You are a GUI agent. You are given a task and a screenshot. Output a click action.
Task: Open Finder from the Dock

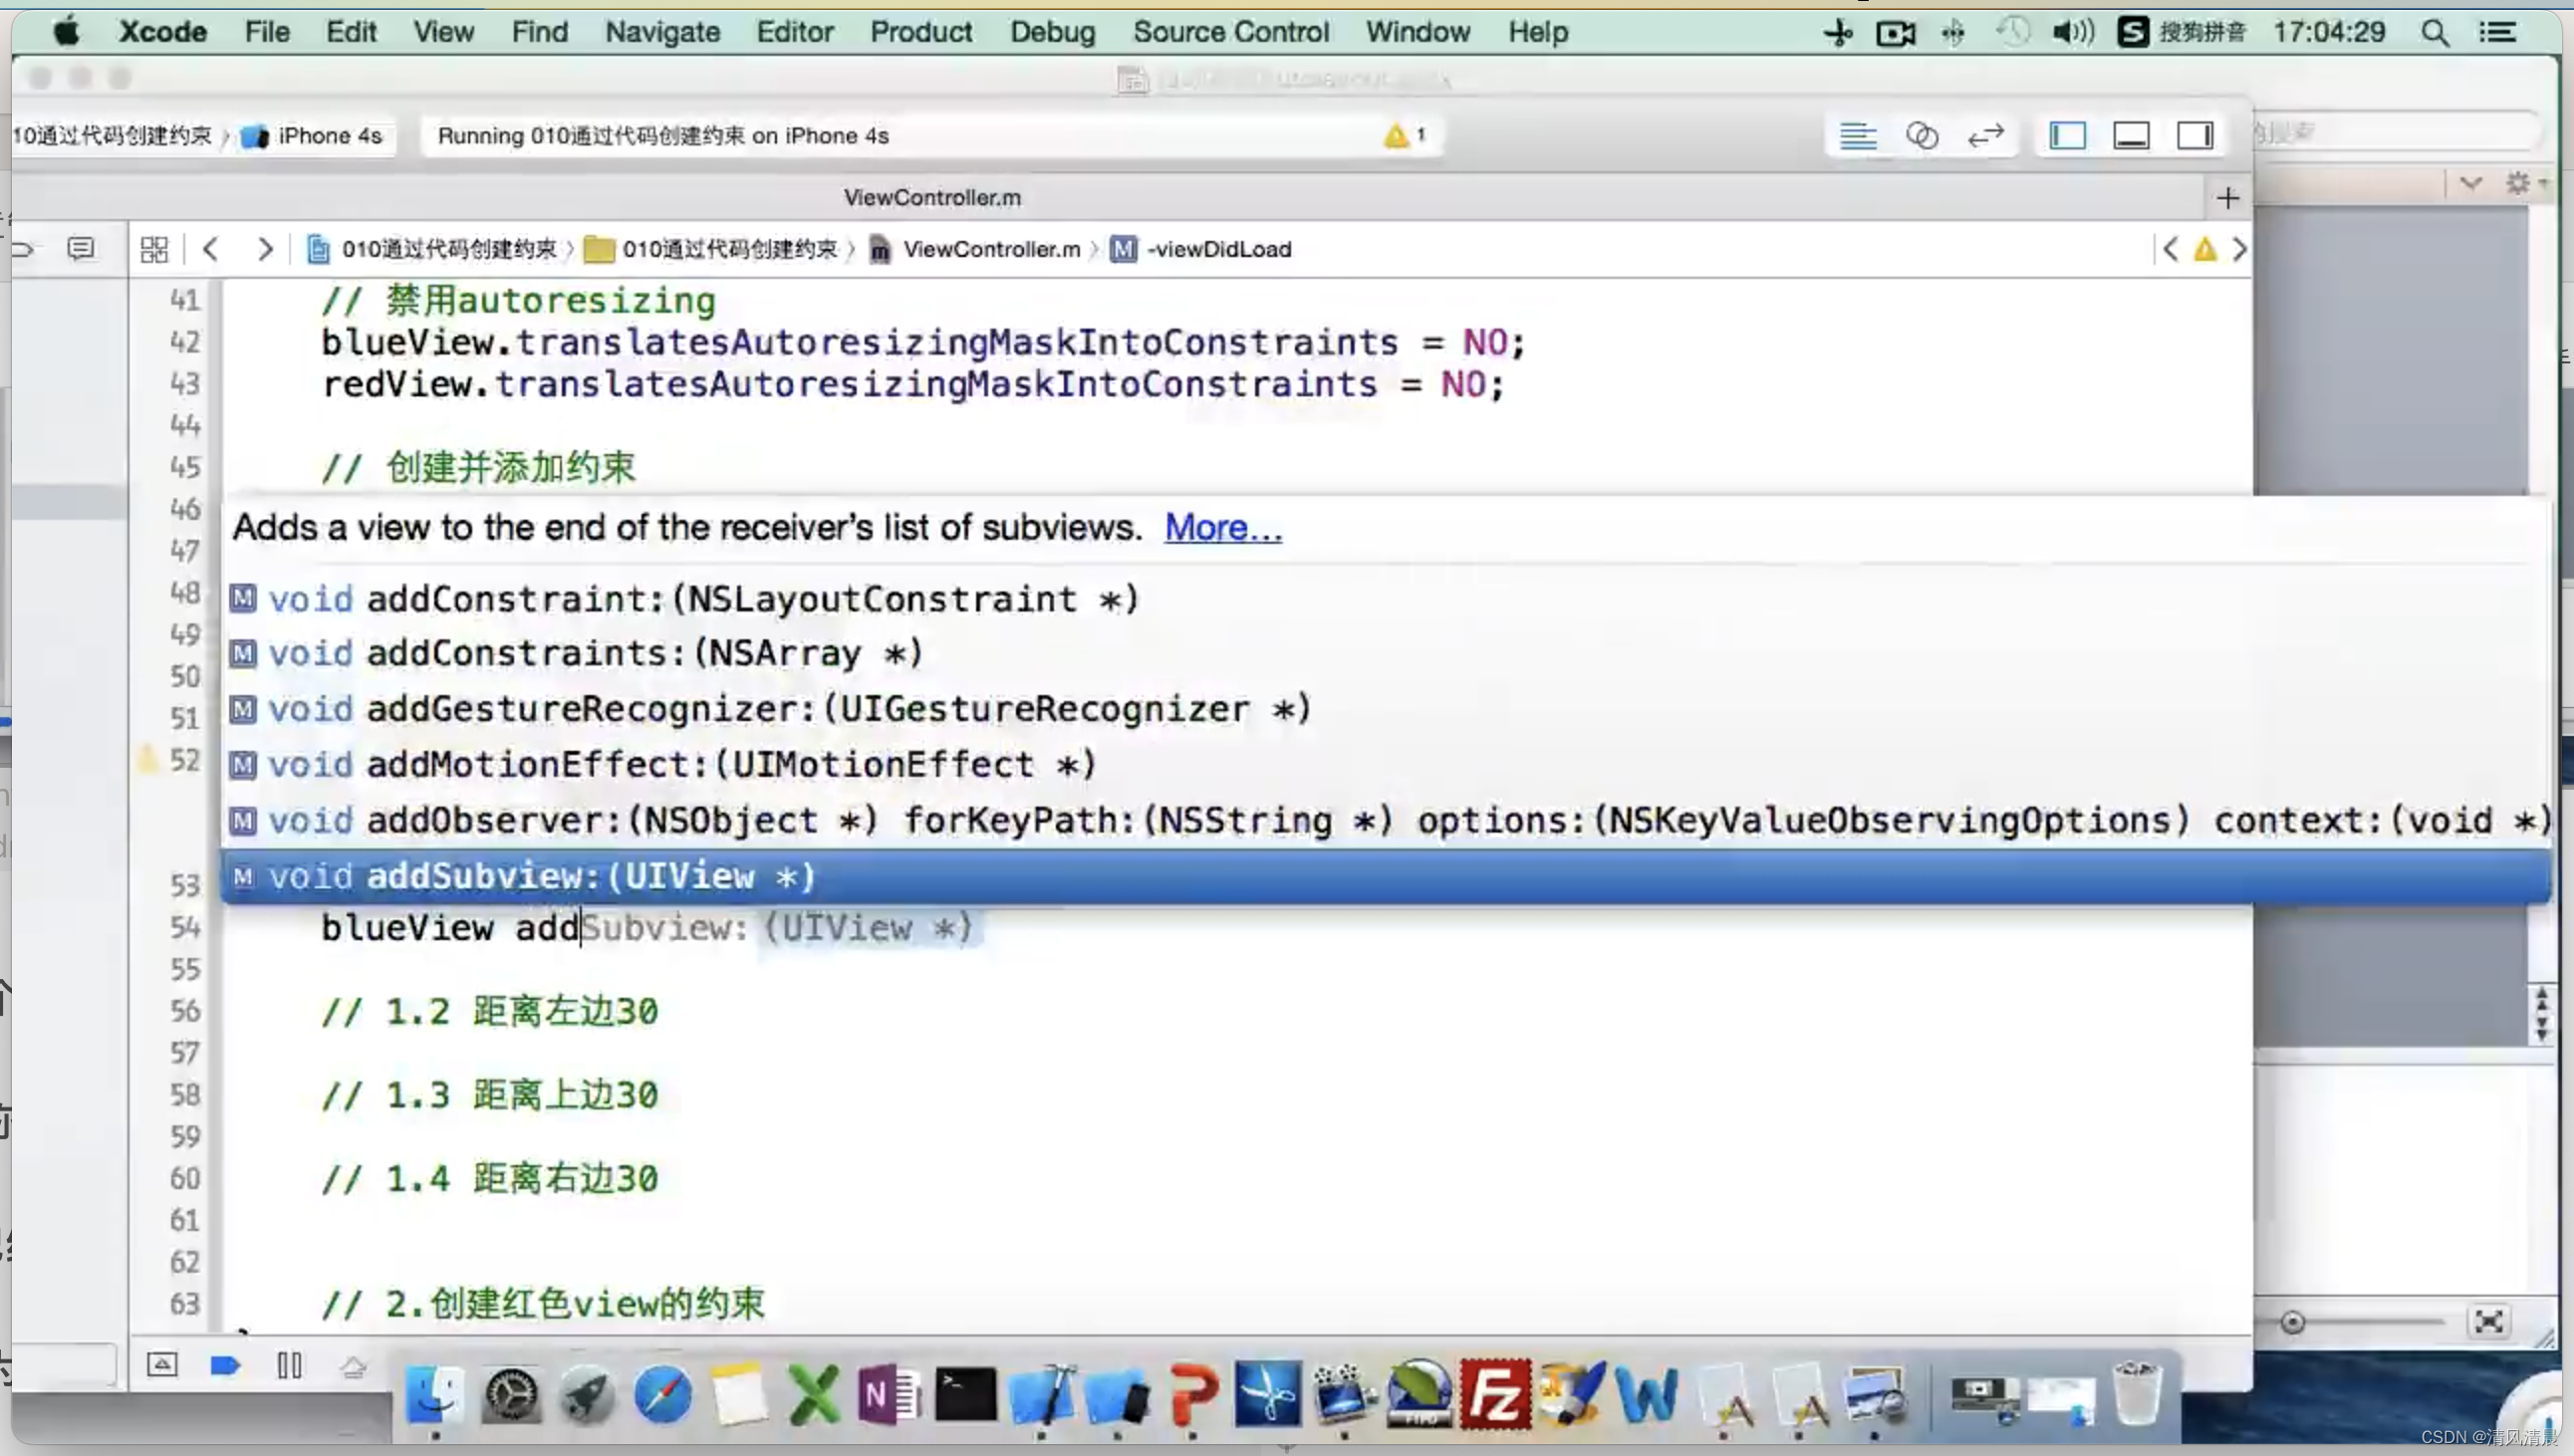[x=435, y=1394]
